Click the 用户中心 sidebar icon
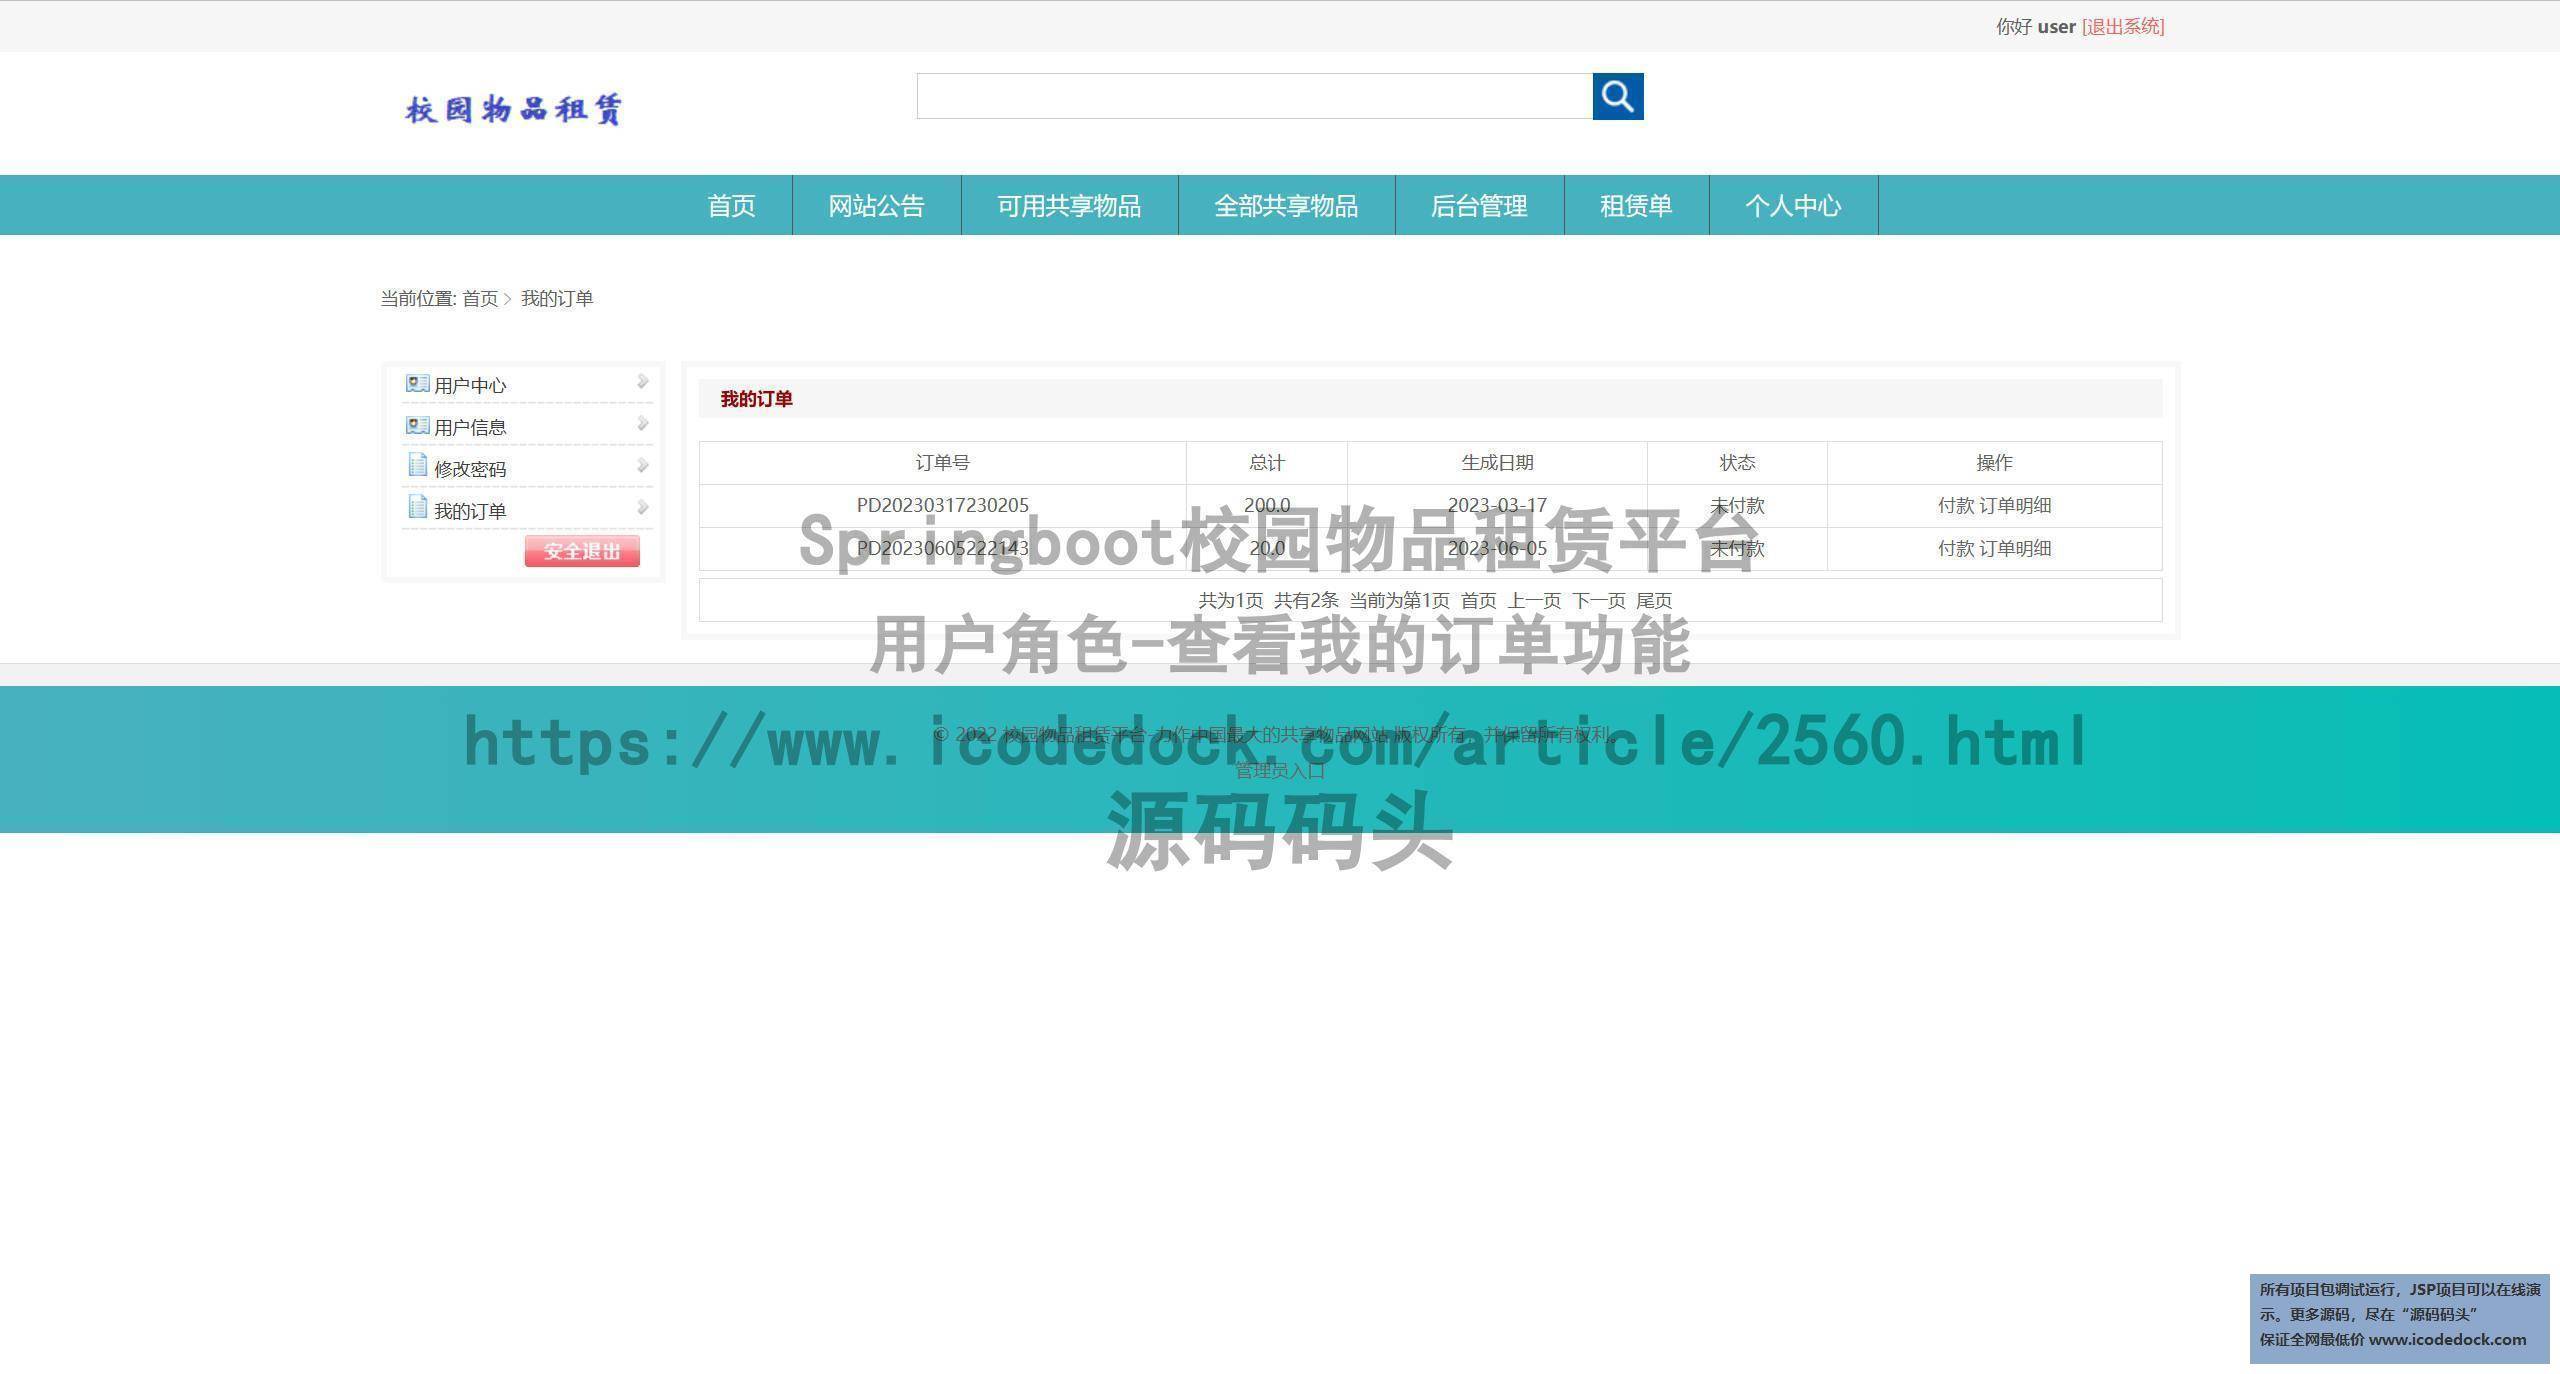Image resolution: width=2560 pixels, height=1374 pixels. coord(417,384)
